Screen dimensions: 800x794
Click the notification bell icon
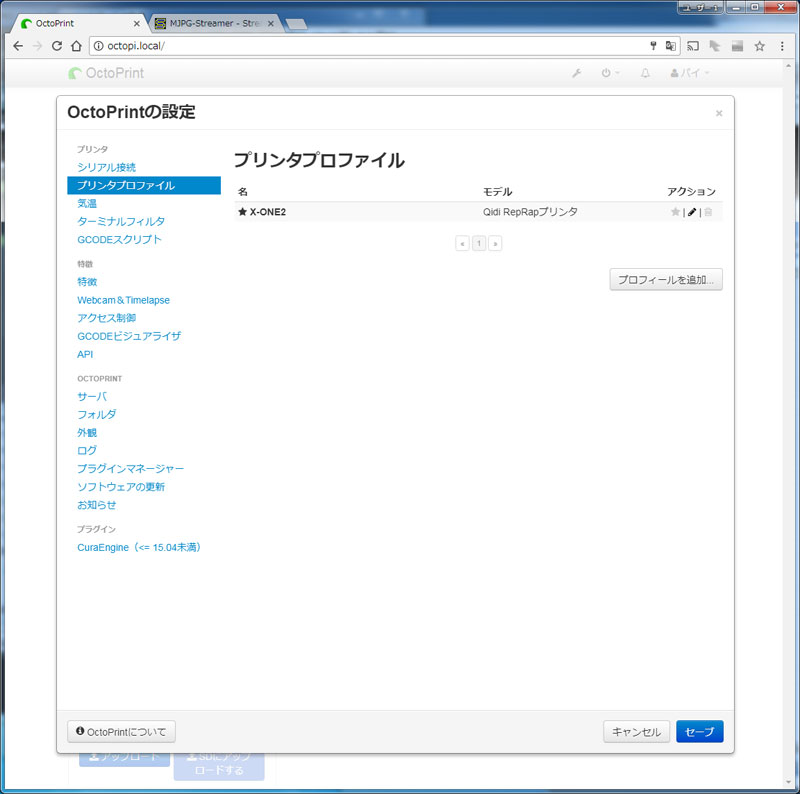pyautogui.click(x=645, y=73)
